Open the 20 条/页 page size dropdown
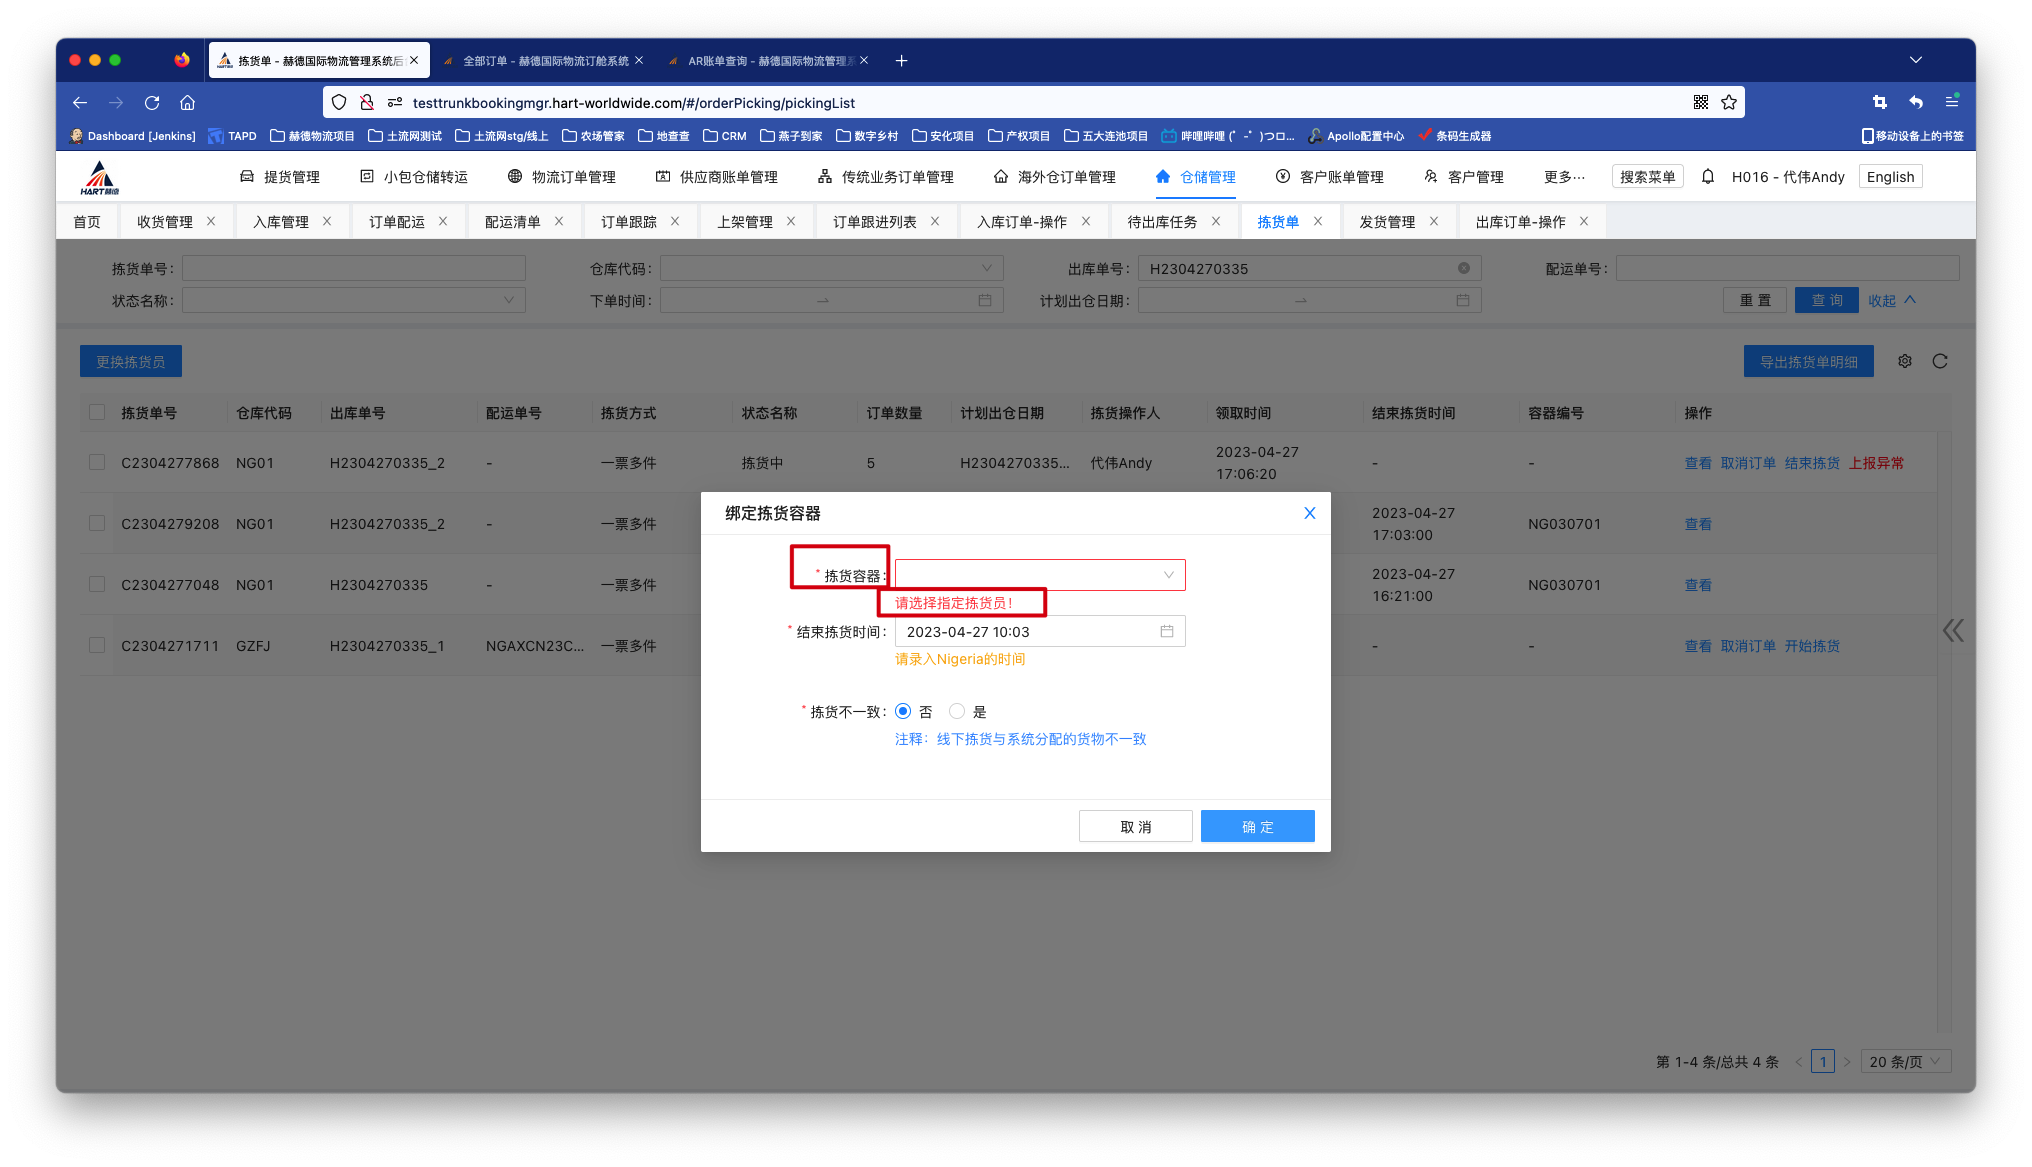 (1907, 1062)
